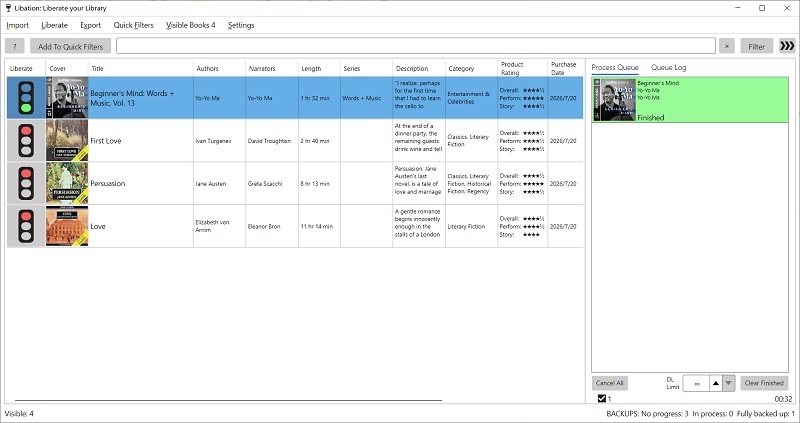Sort by the Narrators column header
Image resolution: width=800 pixels, height=423 pixels.
click(272, 68)
